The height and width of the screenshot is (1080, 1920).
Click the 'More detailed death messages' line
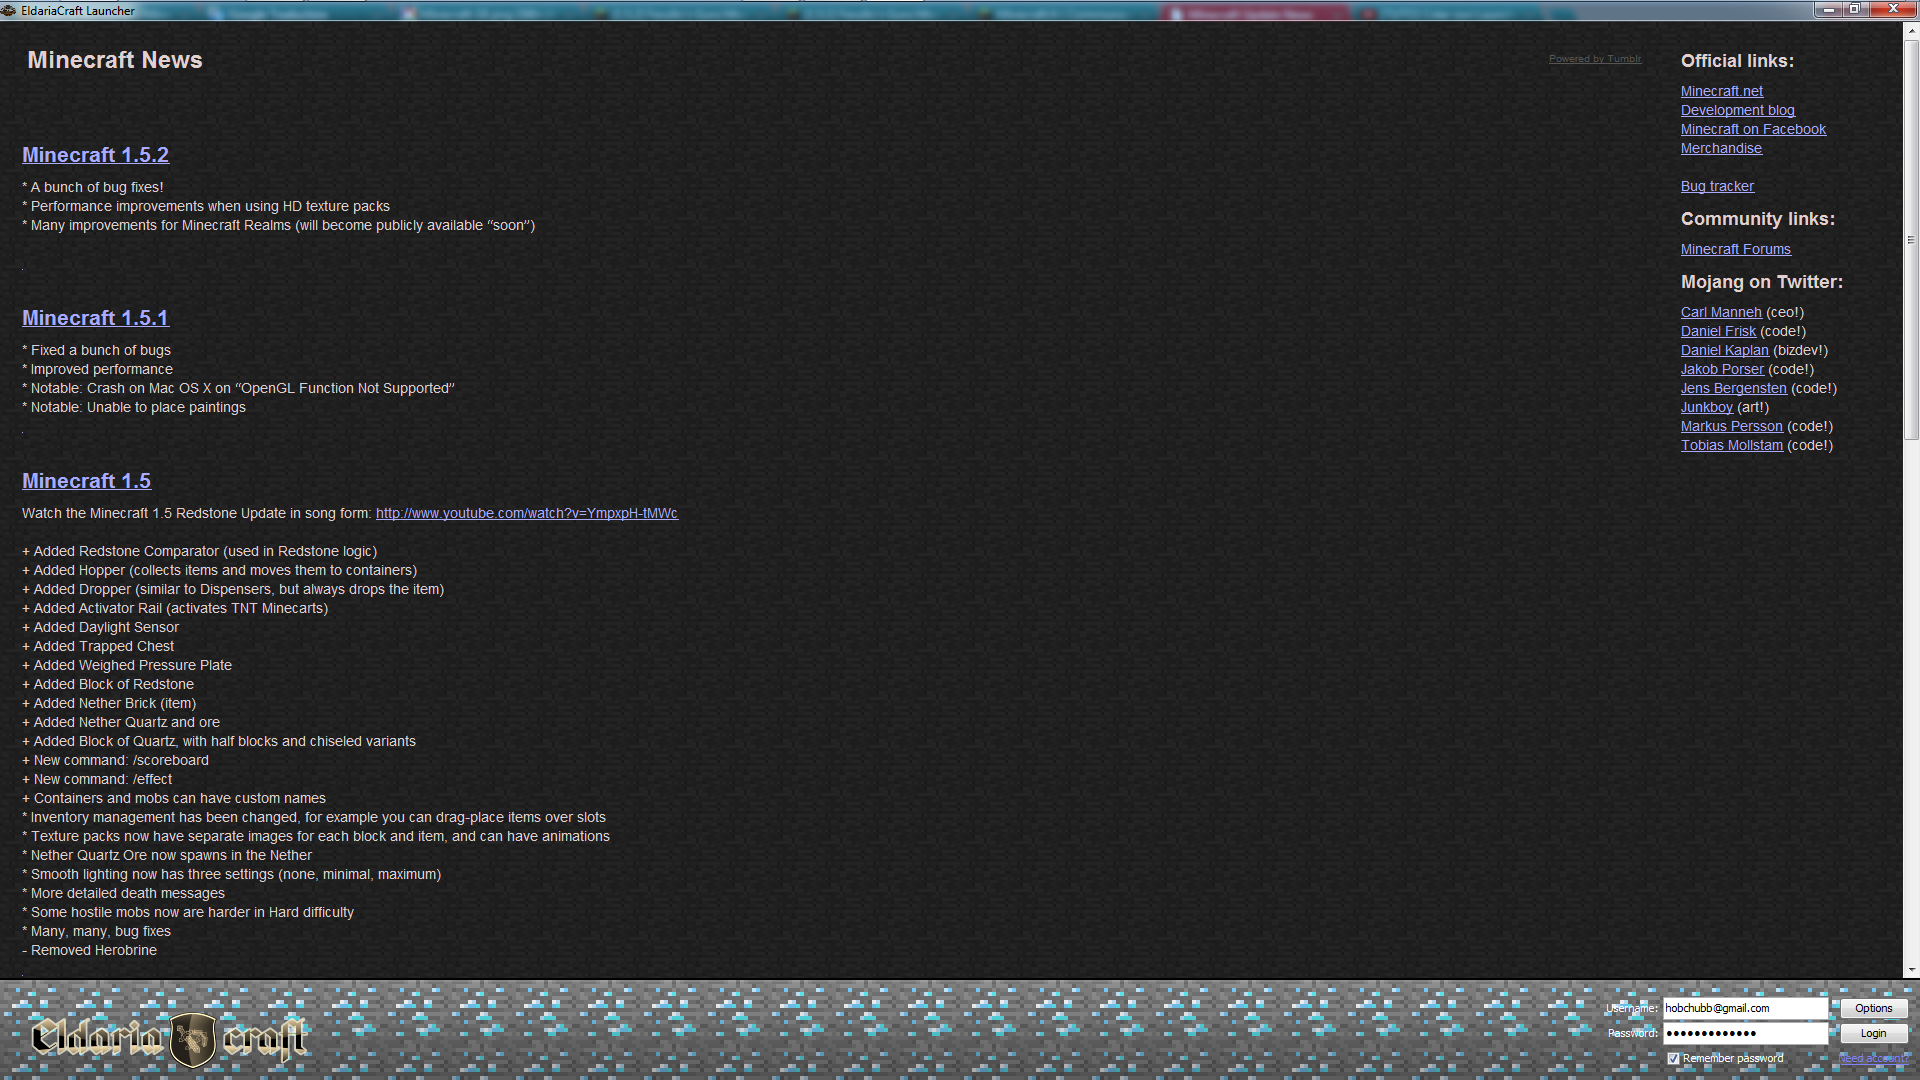[124, 893]
